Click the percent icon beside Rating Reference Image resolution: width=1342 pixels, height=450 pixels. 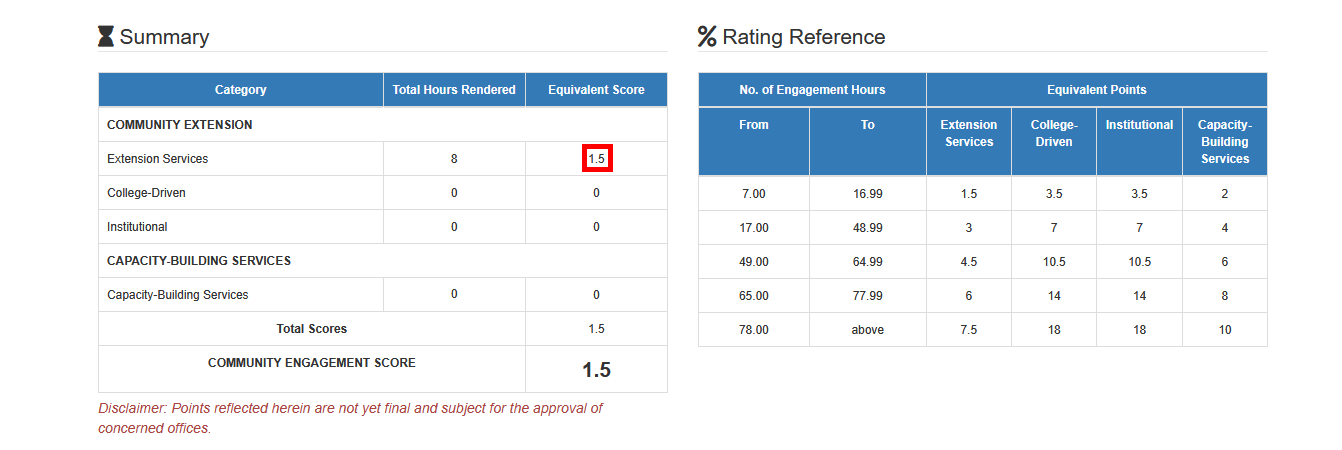707,37
